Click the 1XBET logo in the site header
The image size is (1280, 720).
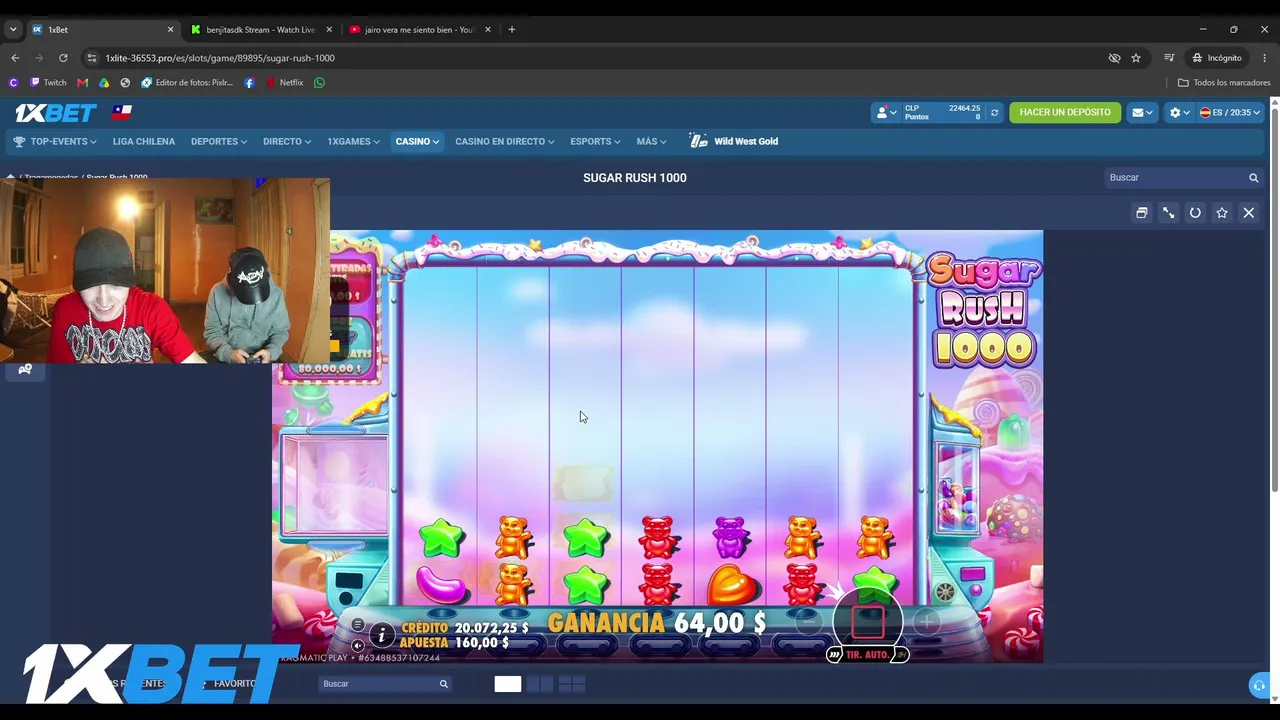56,113
